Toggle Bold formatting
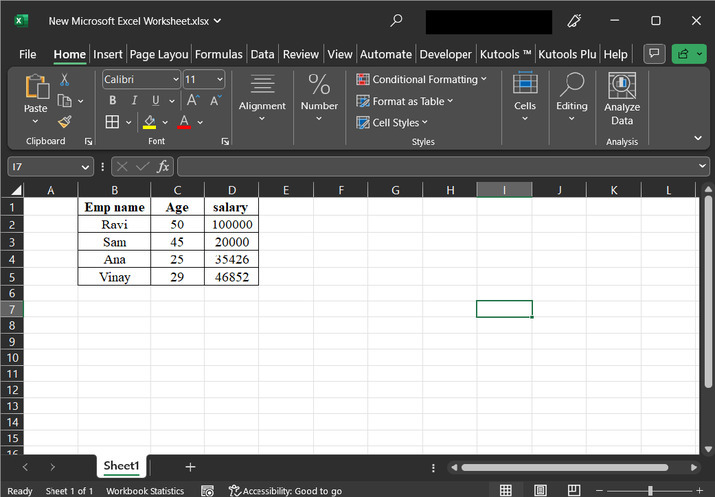Screen dimensions: 715x497 (112, 101)
